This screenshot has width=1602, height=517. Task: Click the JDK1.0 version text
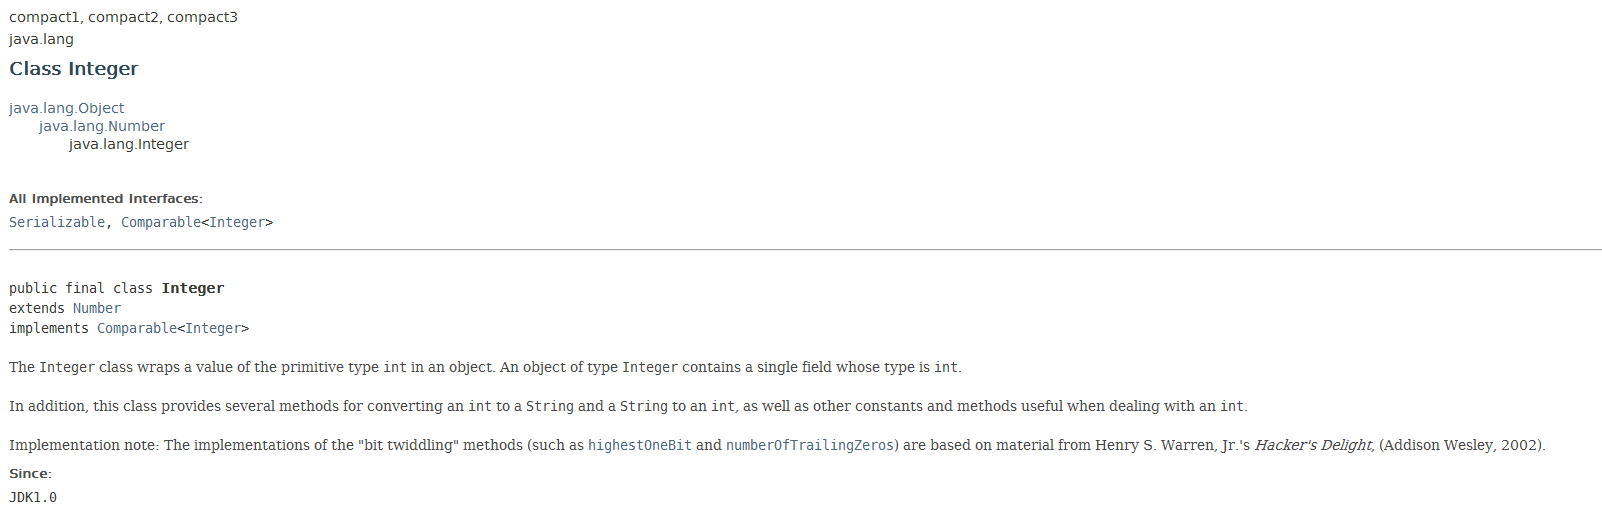point(33,497)
